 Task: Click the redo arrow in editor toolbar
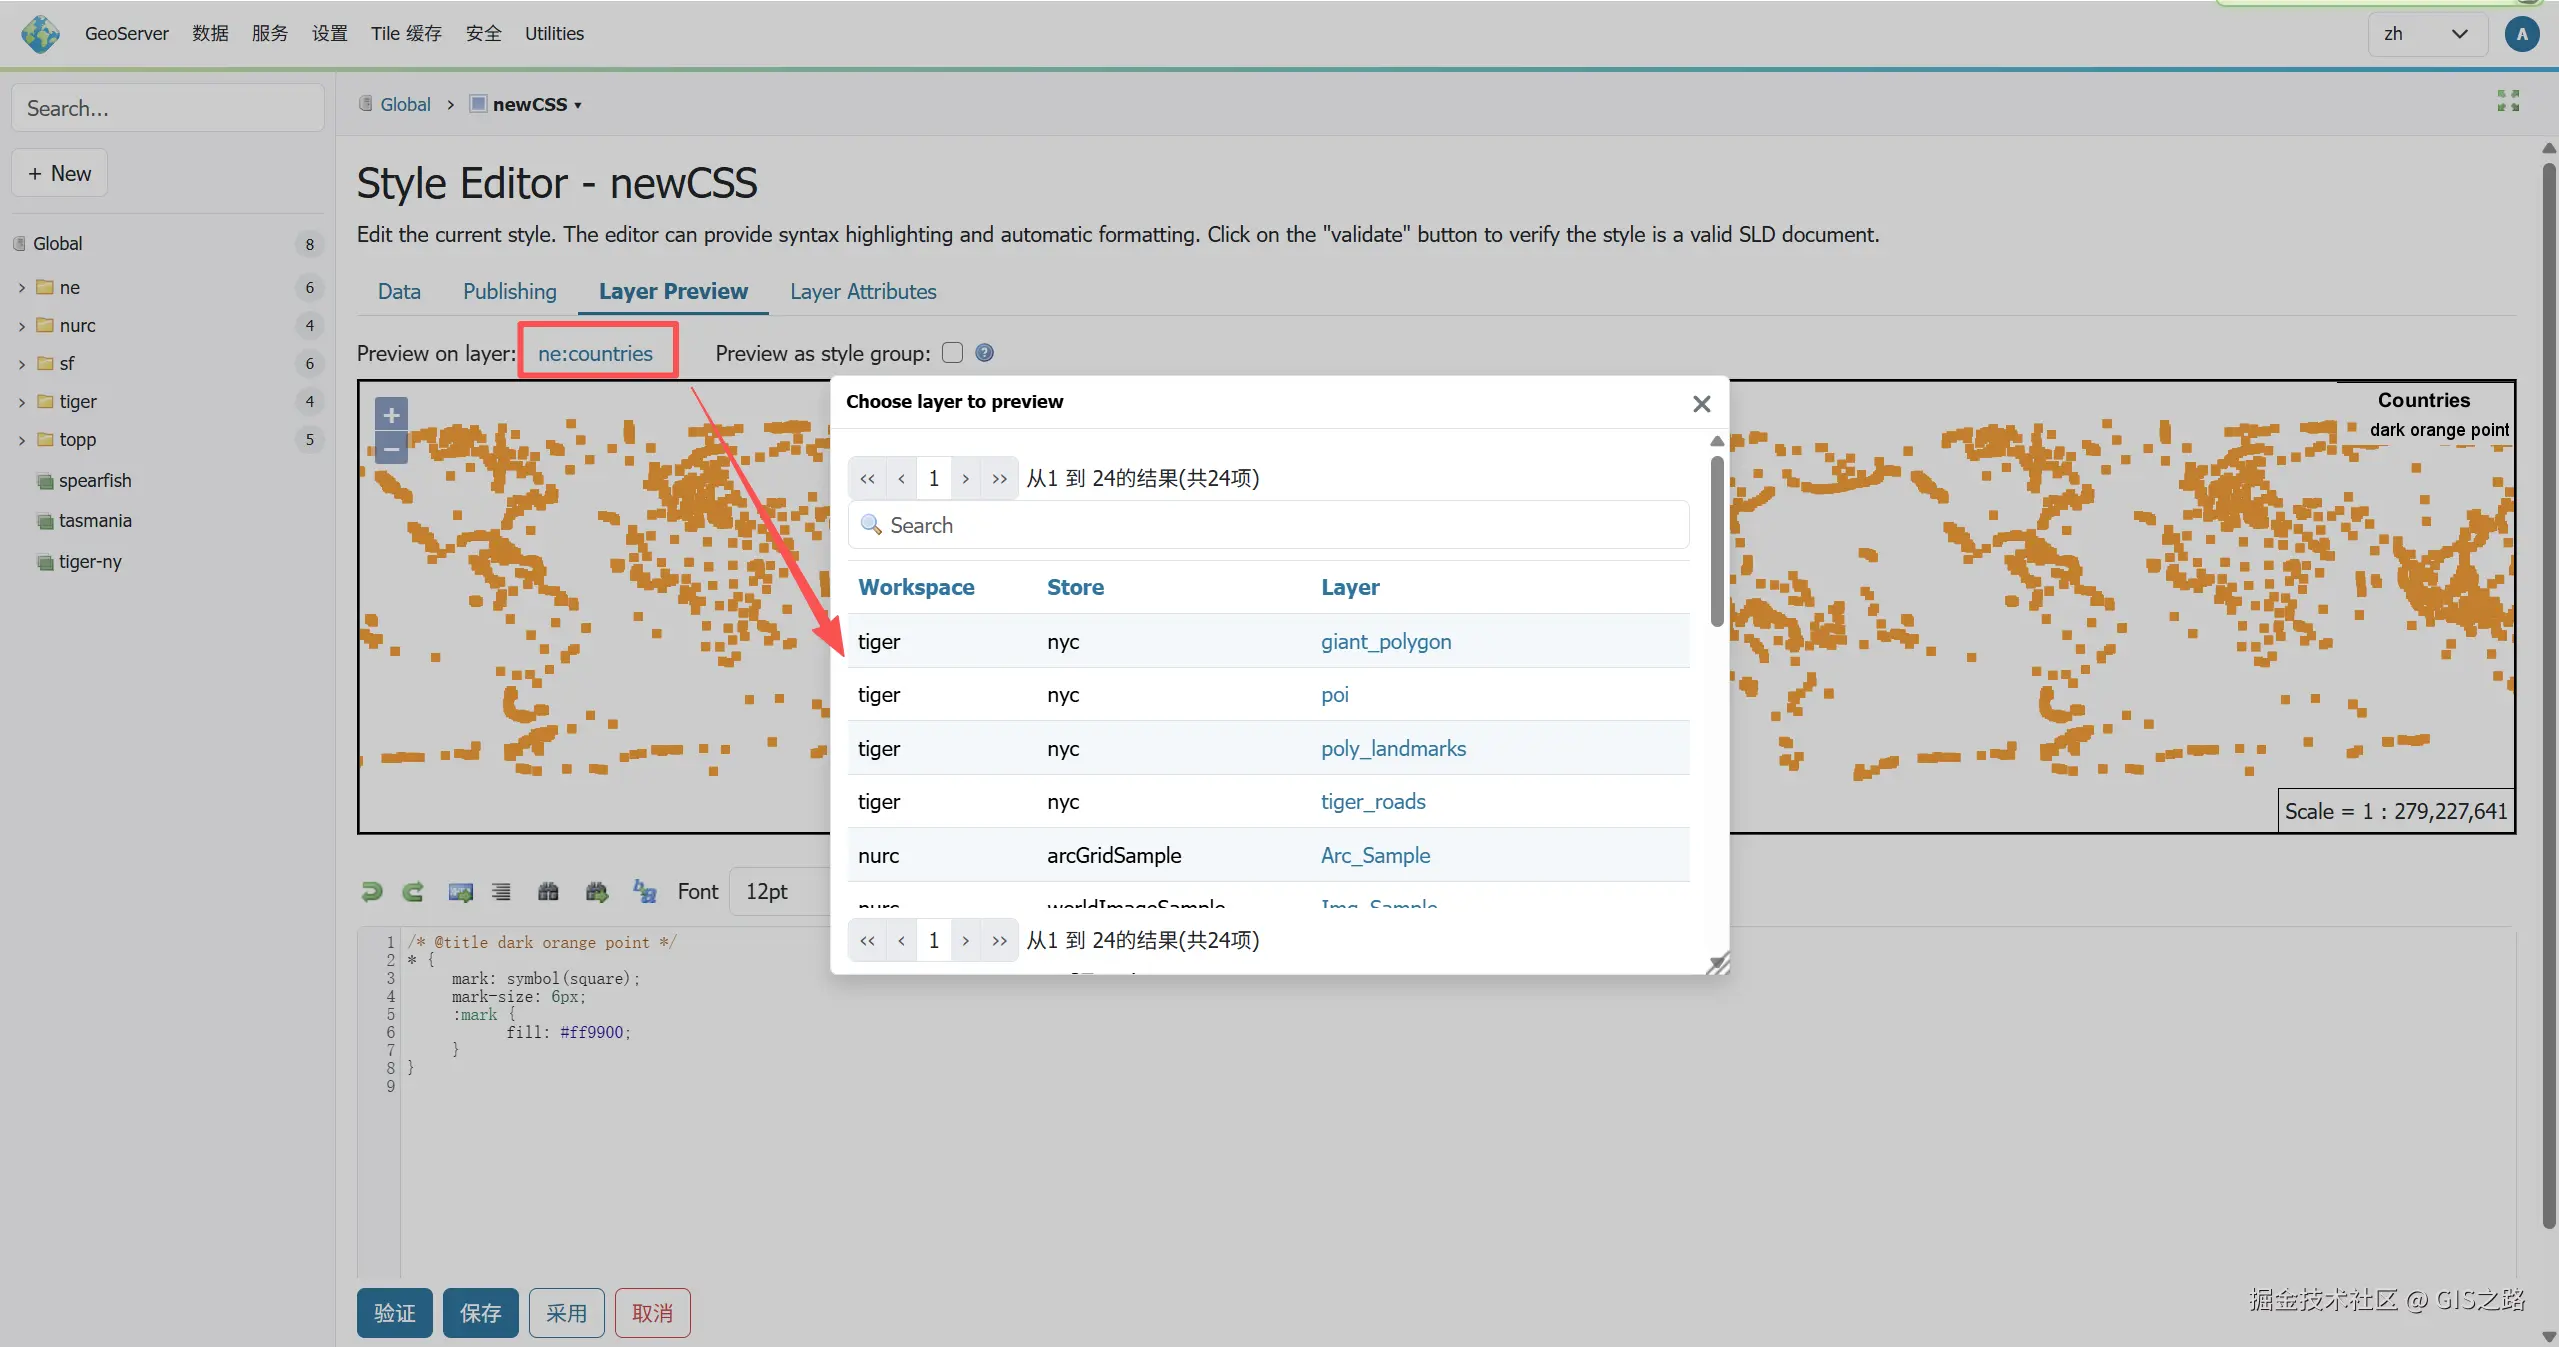(413, 891)
